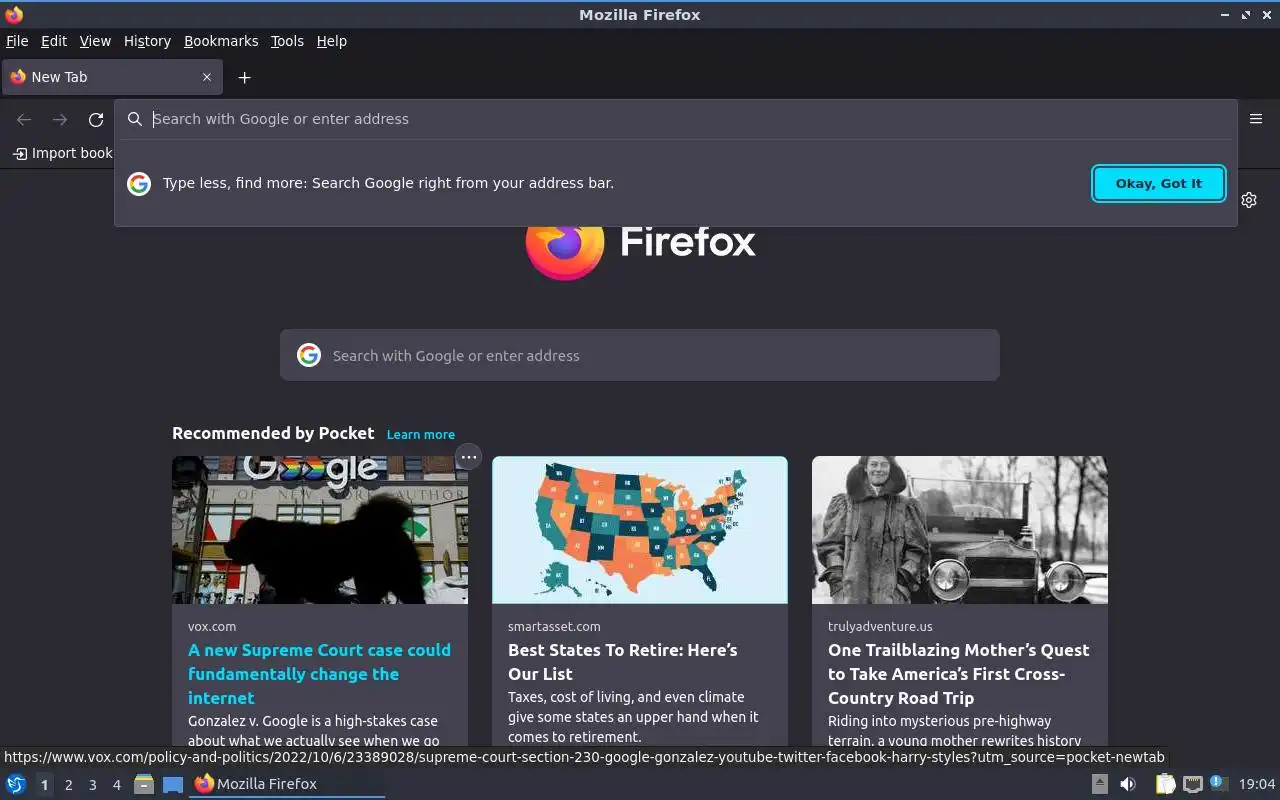1280x800 pixels.
Task: Open the View menu
Action: coord(95,41)
